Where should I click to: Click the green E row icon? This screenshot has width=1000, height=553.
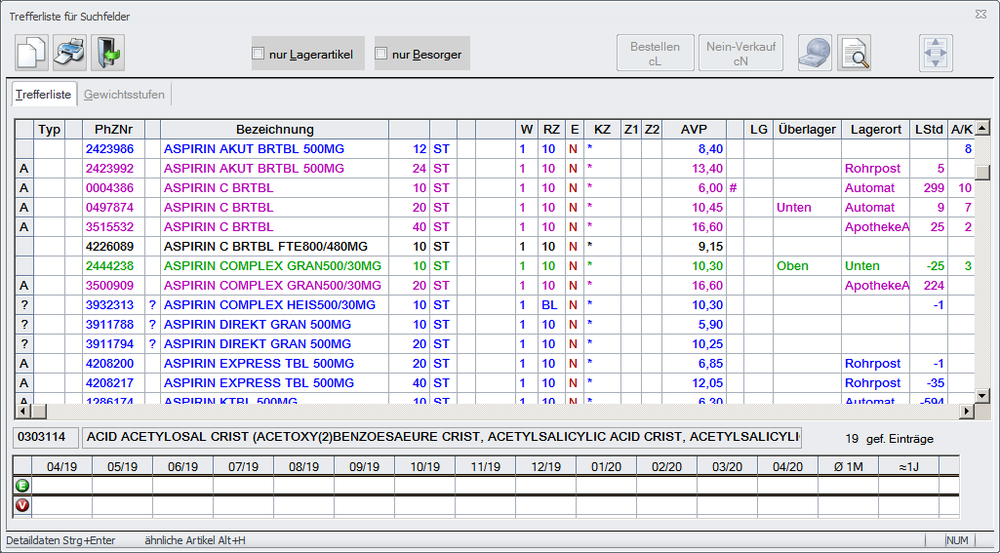[22, 485]
